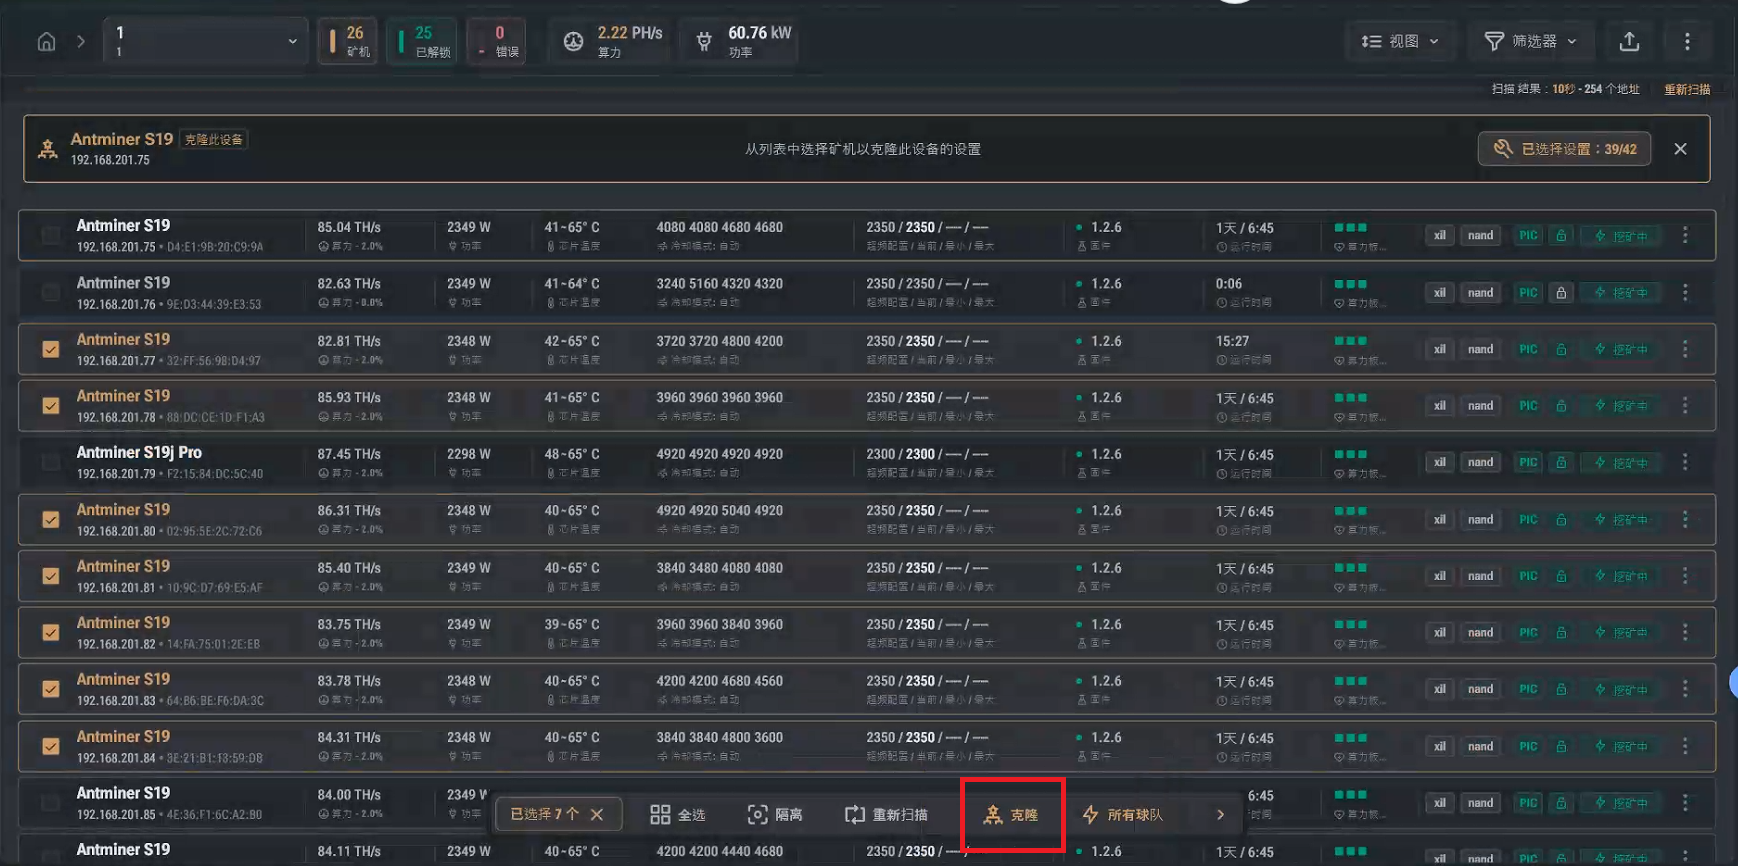Image resolution: width=1738 pixels, height=866 pixels.
Task: Open row menu for 192.168.201.77
Action: coord(1685,349)
